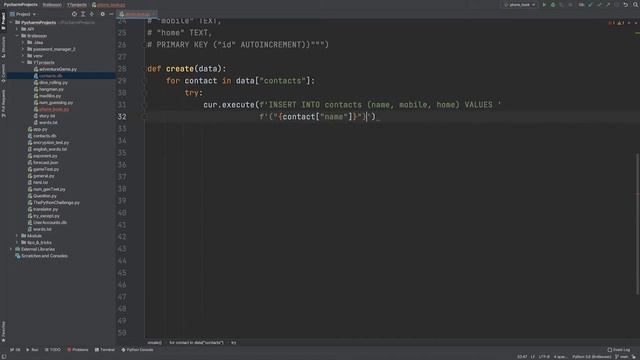
Task: Click the 'for contact in data' breadcrumb below the editor
Action: coord(196,342)
